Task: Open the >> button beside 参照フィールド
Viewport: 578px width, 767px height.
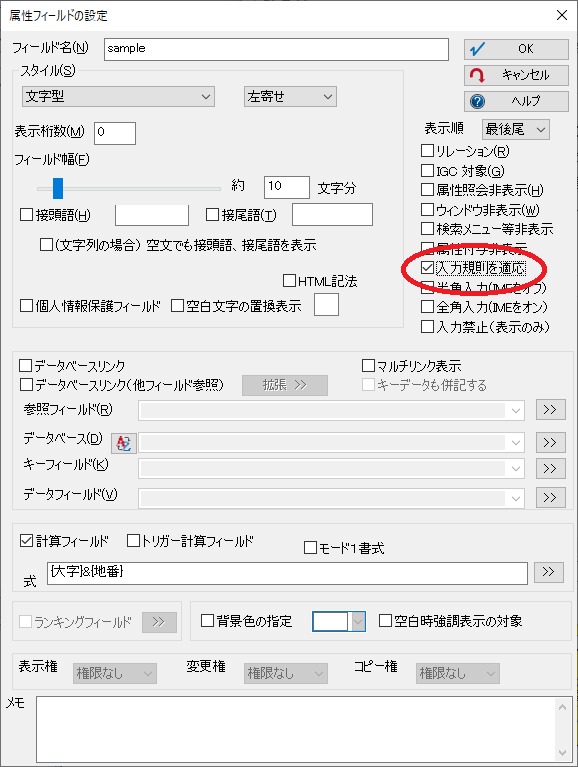Action: (551, 410)
